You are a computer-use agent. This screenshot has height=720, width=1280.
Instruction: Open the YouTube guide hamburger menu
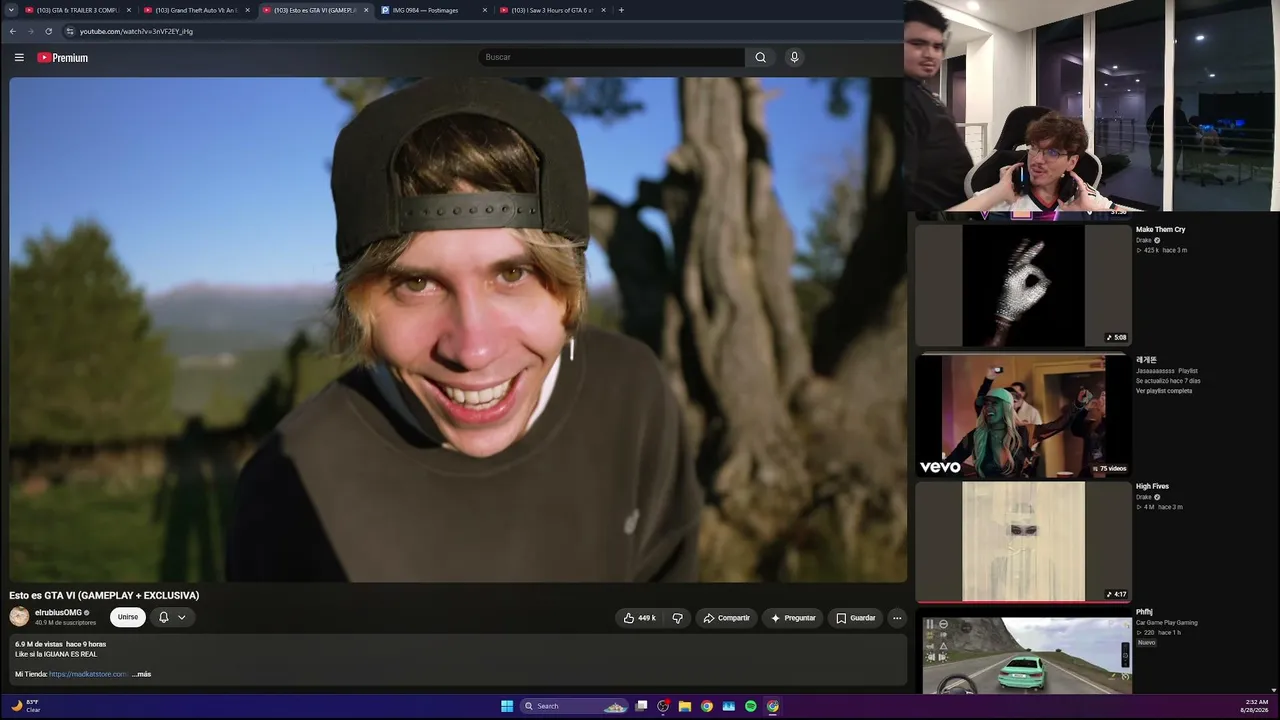19,58
